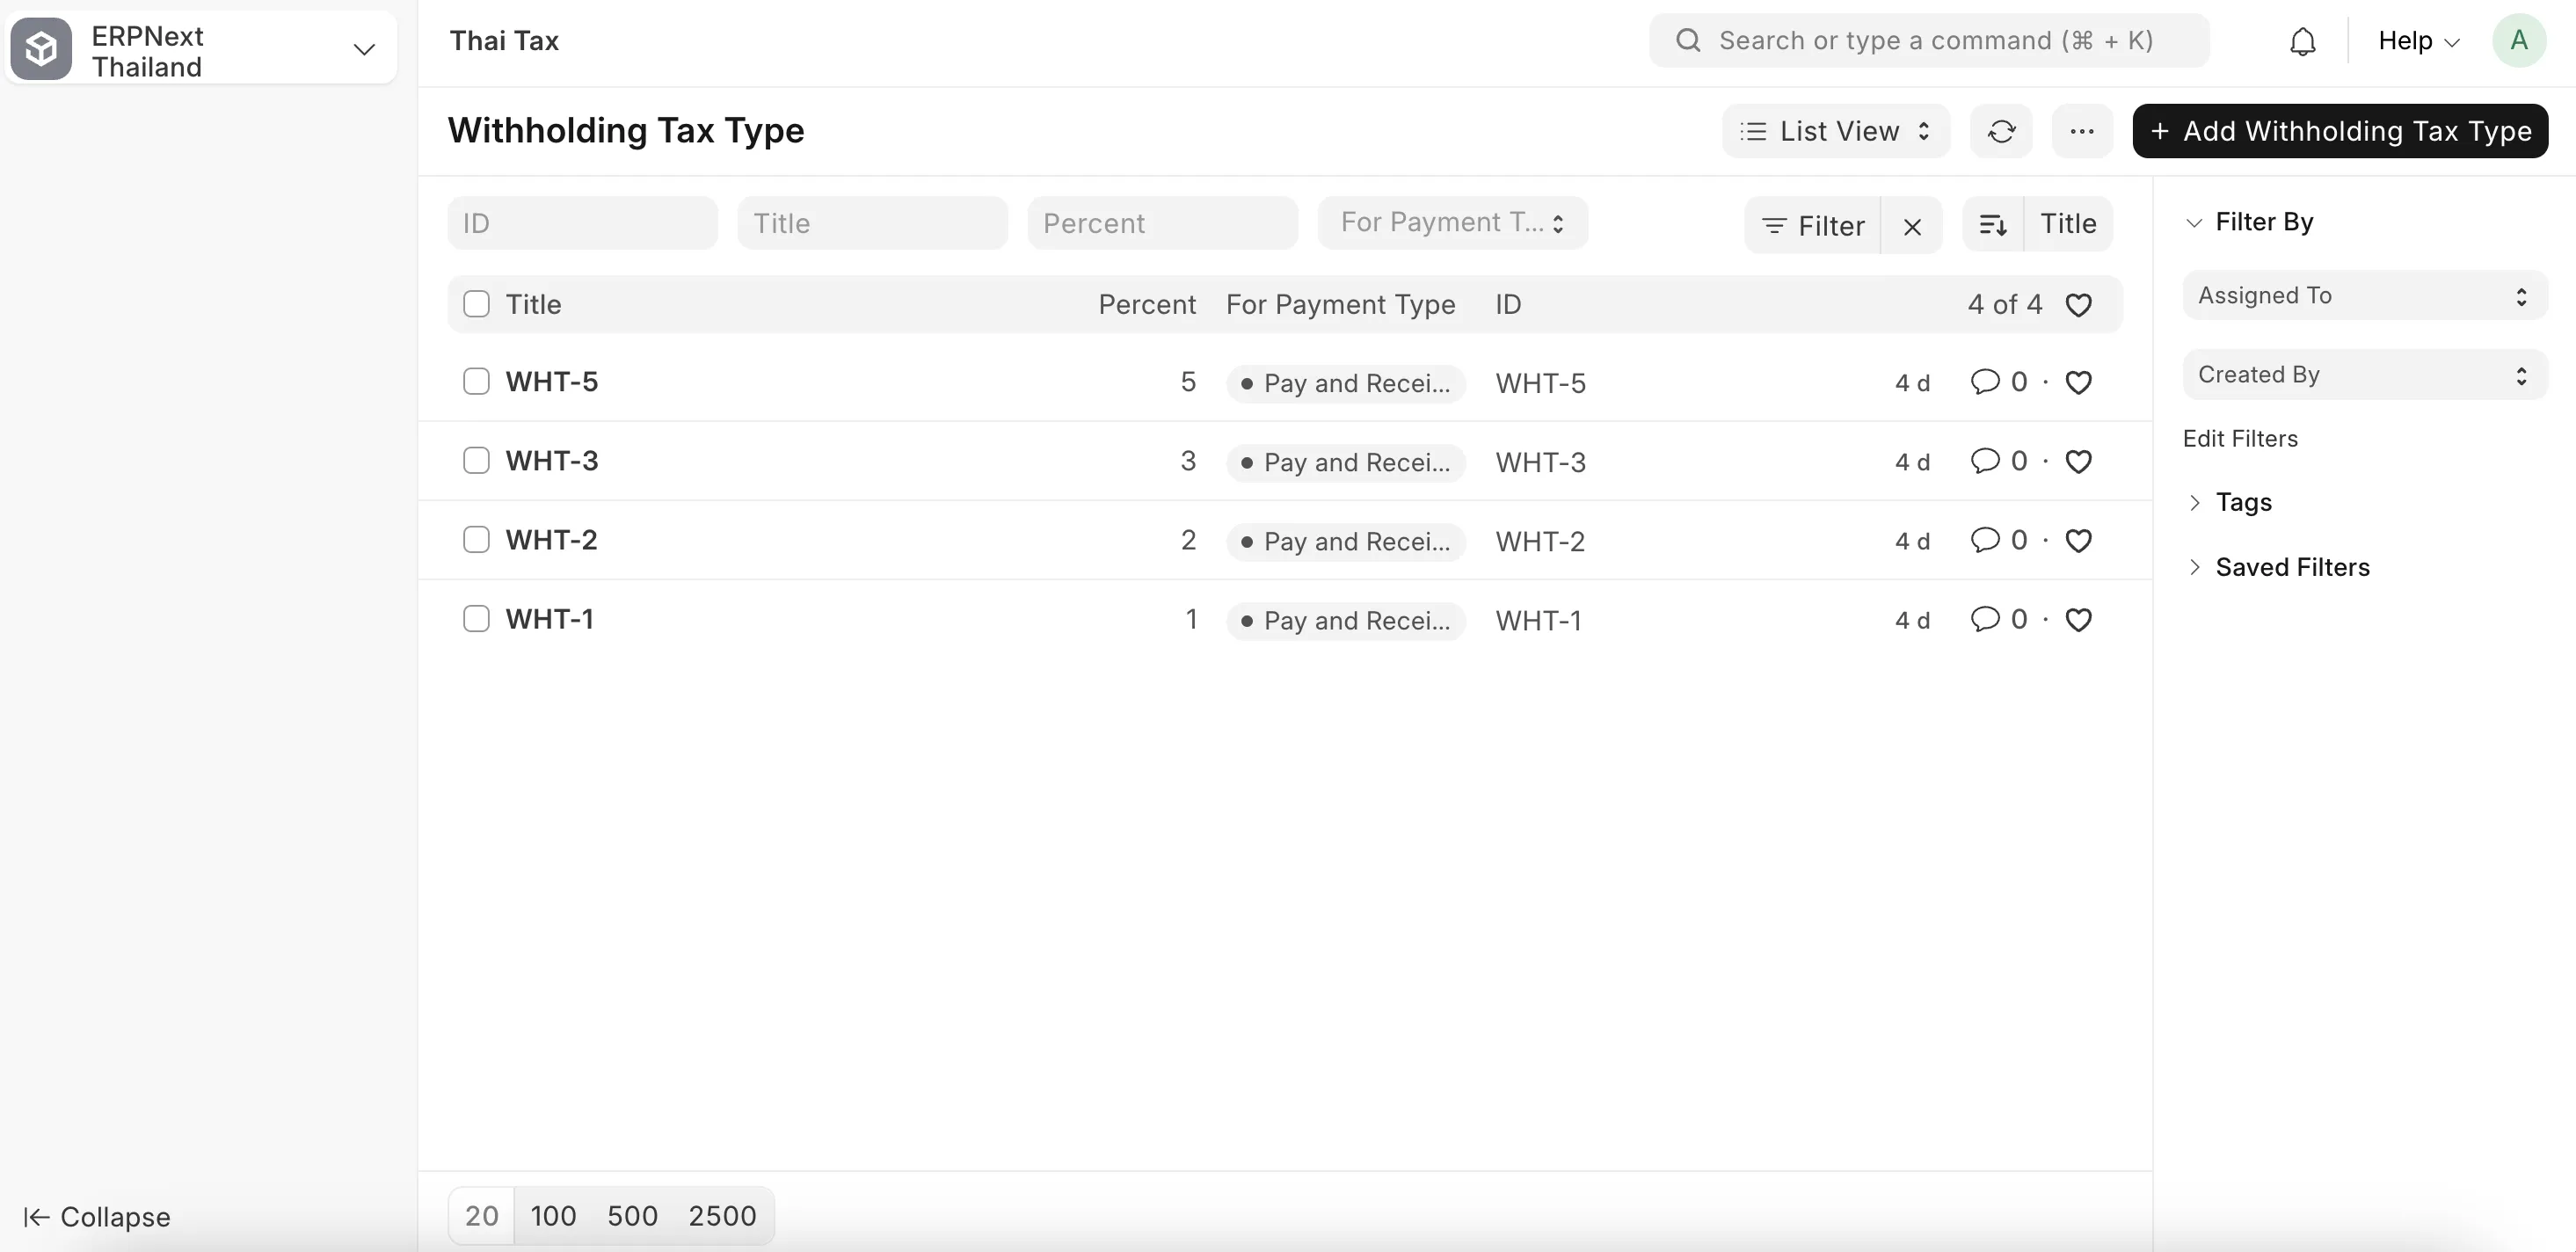The width and height of the screenshot is (2576, 1252).
Task: Open comments bubble on WHT-3 row
Action: [x=1984, y=461]
